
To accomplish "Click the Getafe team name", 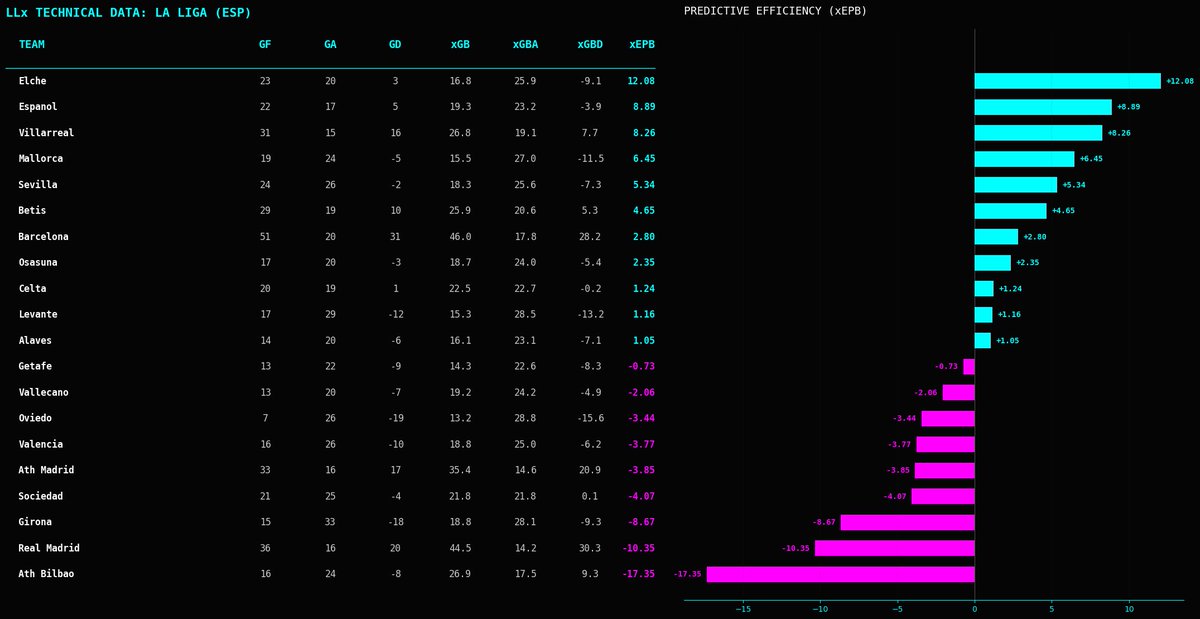I will pos(35,367).
